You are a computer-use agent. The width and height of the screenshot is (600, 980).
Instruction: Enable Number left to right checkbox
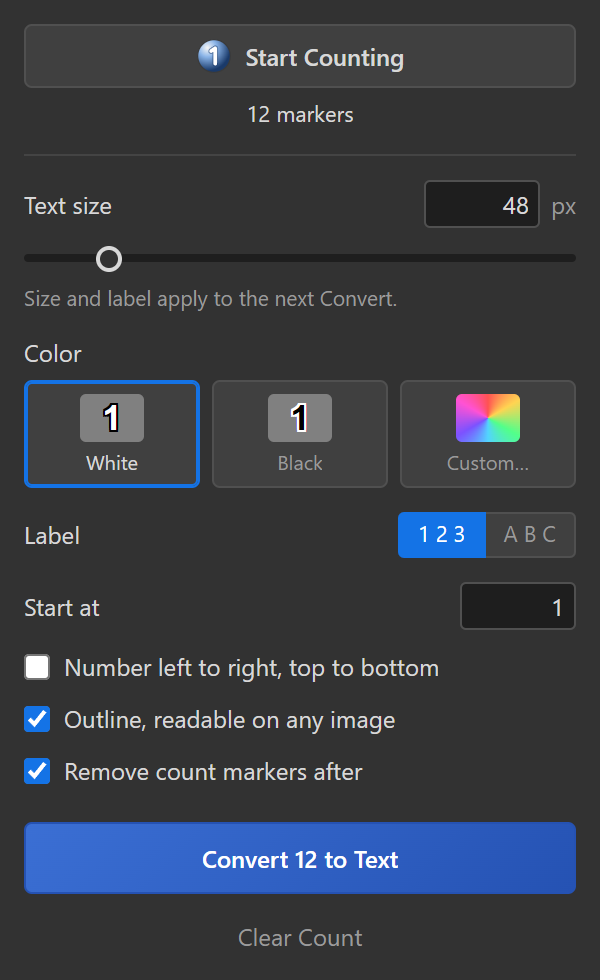[38, 667]
